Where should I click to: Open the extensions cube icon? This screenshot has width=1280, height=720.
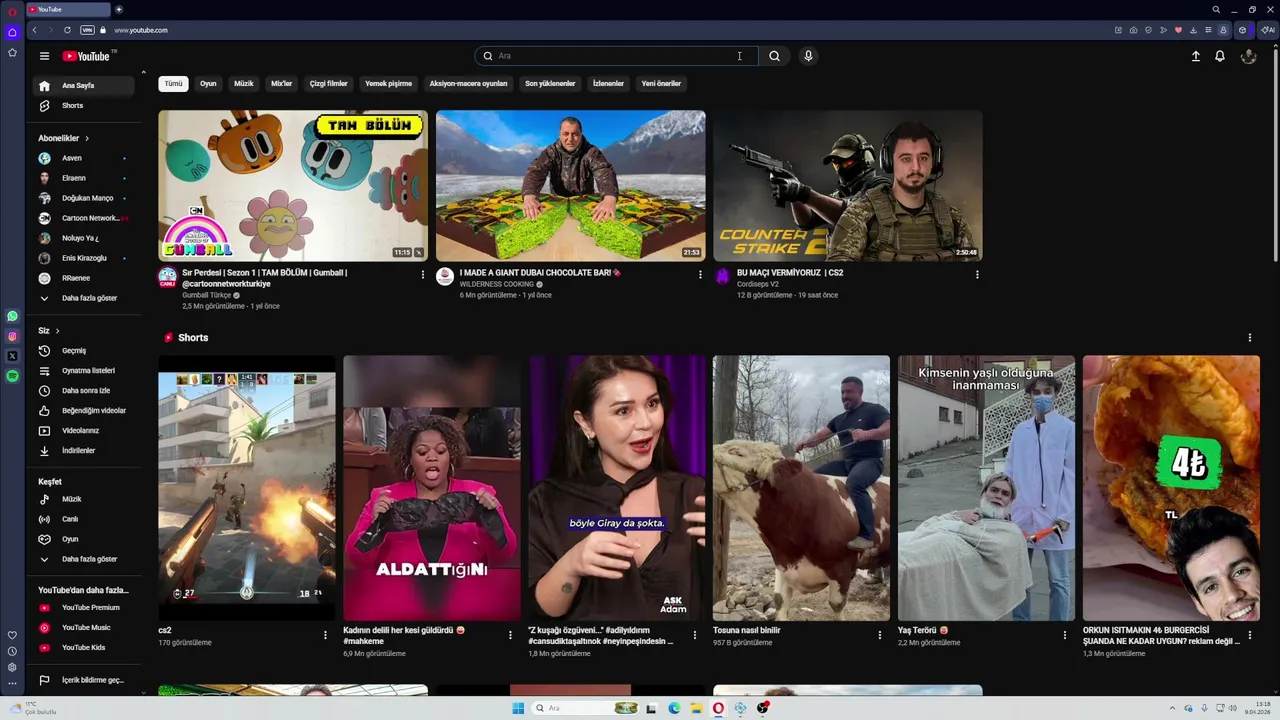(1242, 30)
